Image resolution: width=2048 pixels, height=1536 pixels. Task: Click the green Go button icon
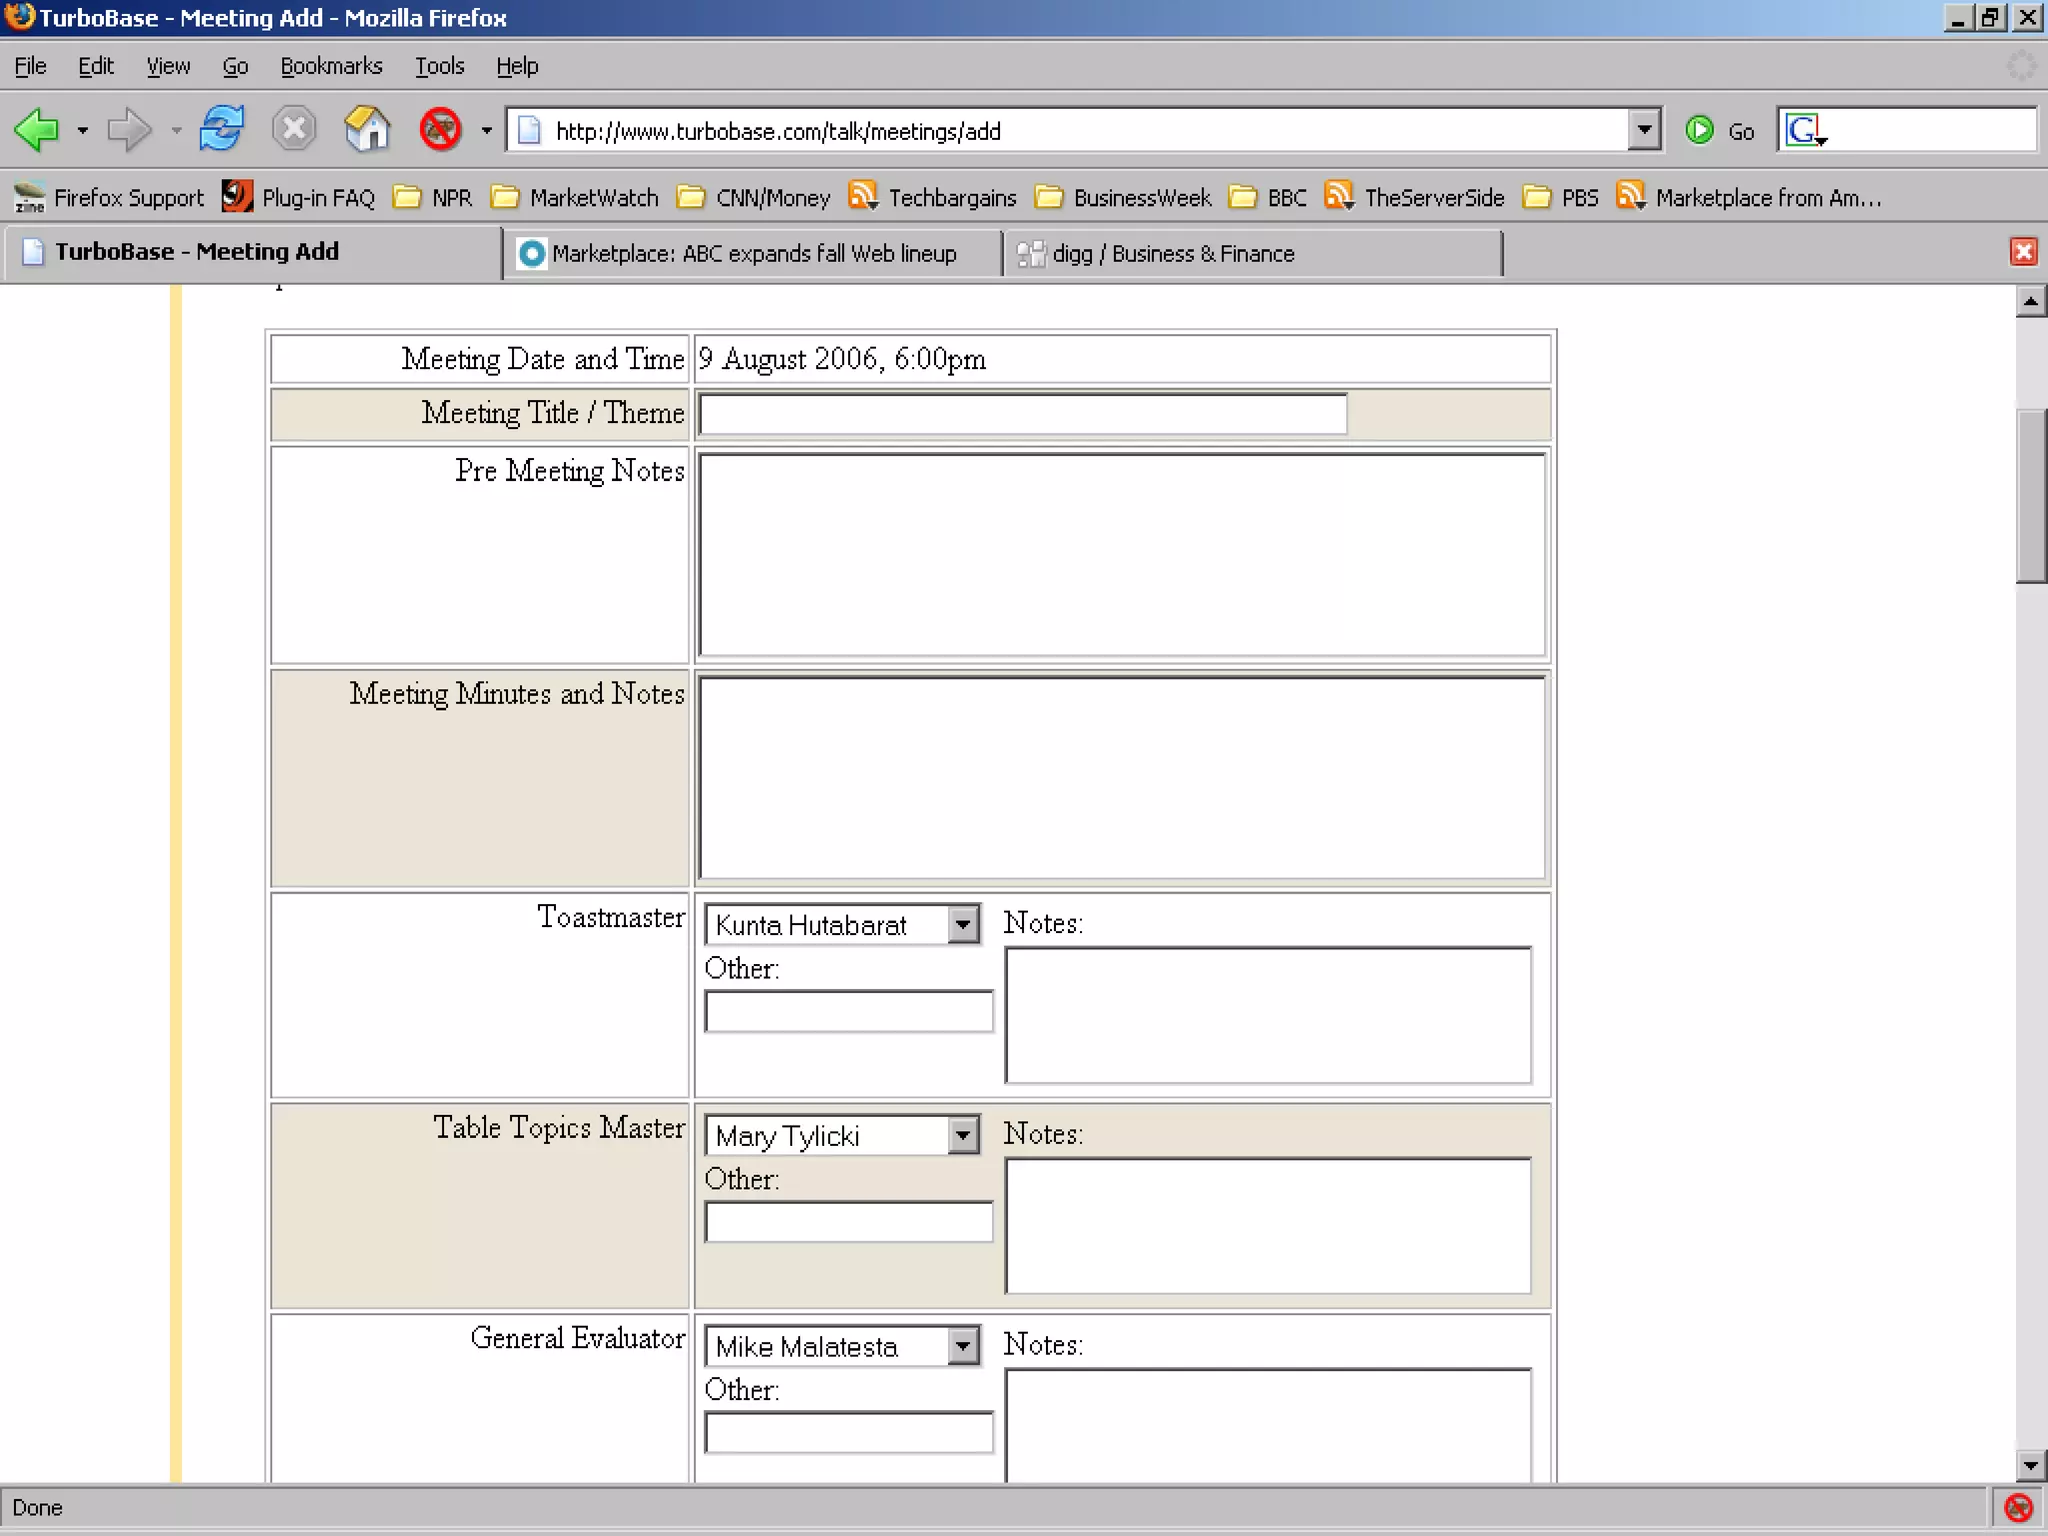[1699, 131]
